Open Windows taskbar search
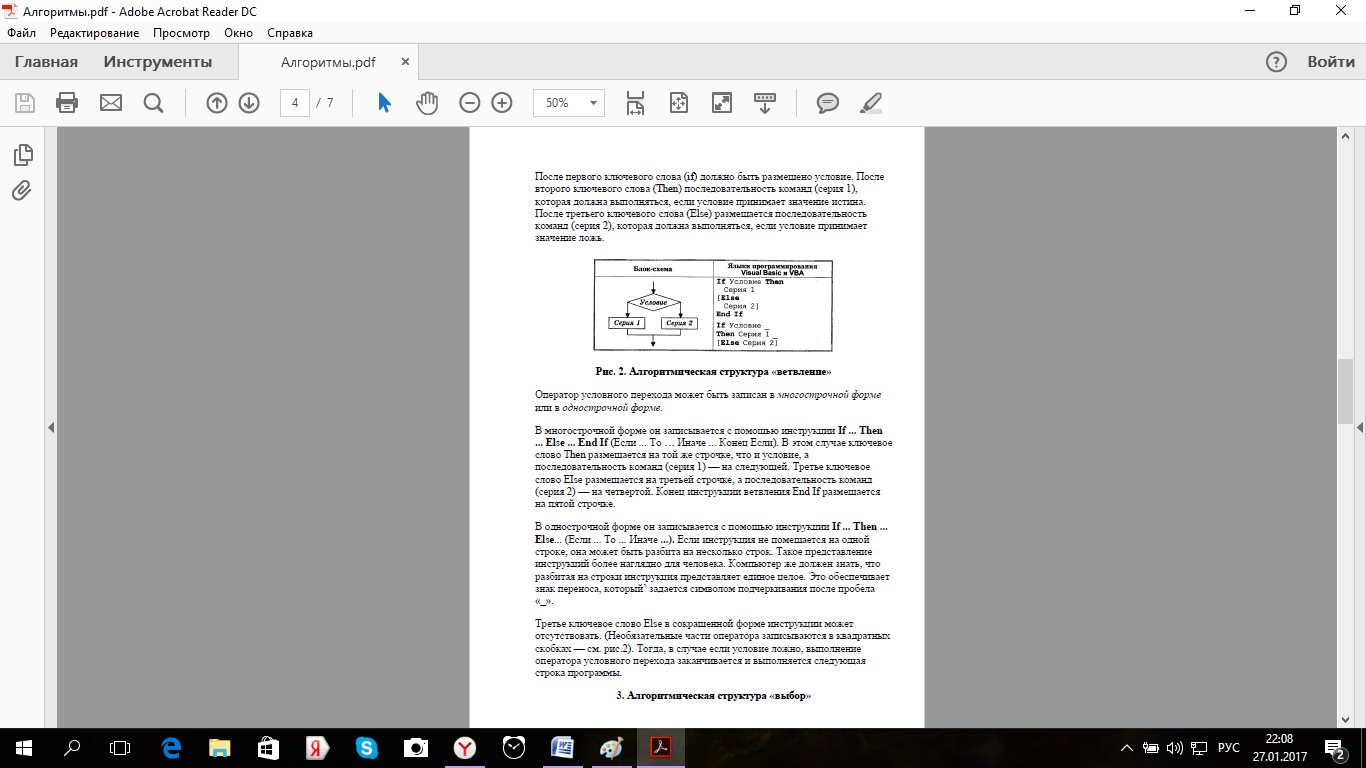 [x=72, y=748]
